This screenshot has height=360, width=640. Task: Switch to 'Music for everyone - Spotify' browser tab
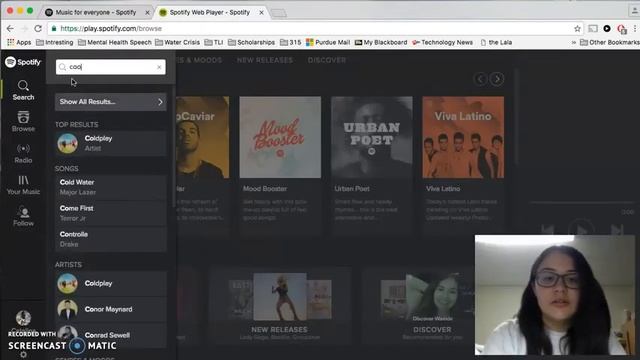96,12
